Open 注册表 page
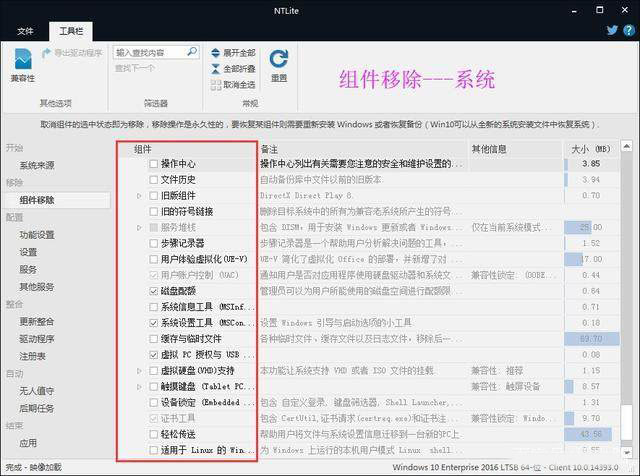 click(x=32, y=356)
